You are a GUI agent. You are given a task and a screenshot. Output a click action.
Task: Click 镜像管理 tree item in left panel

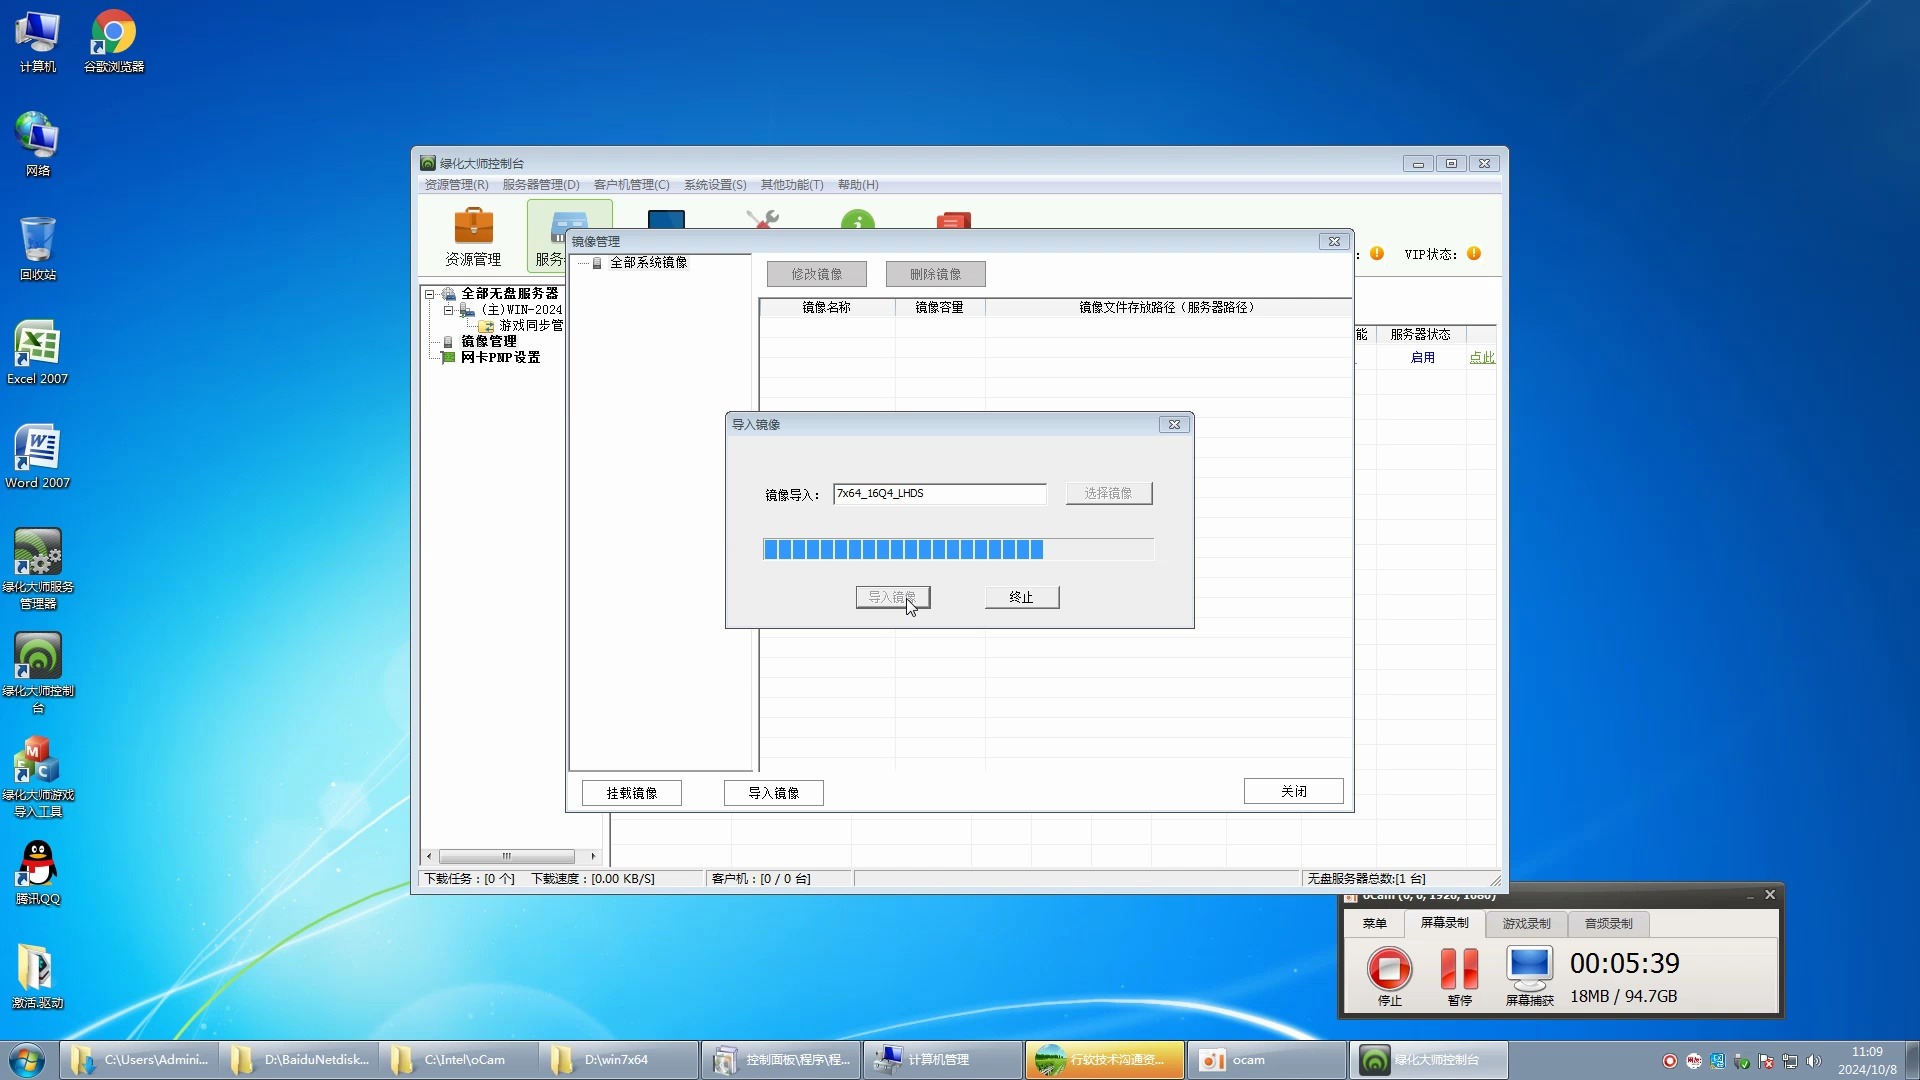(489, 340)
